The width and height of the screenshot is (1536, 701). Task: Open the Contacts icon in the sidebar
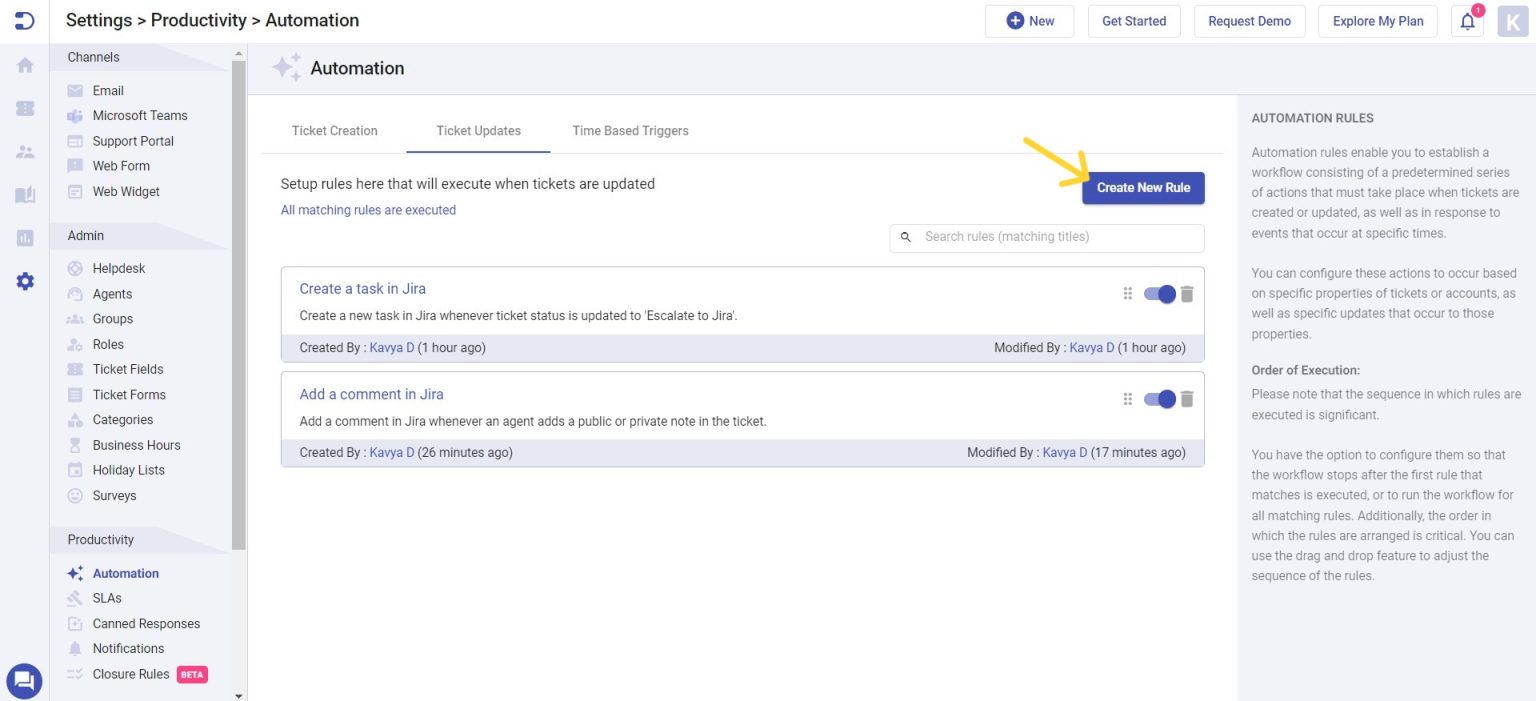click(24, 151)
